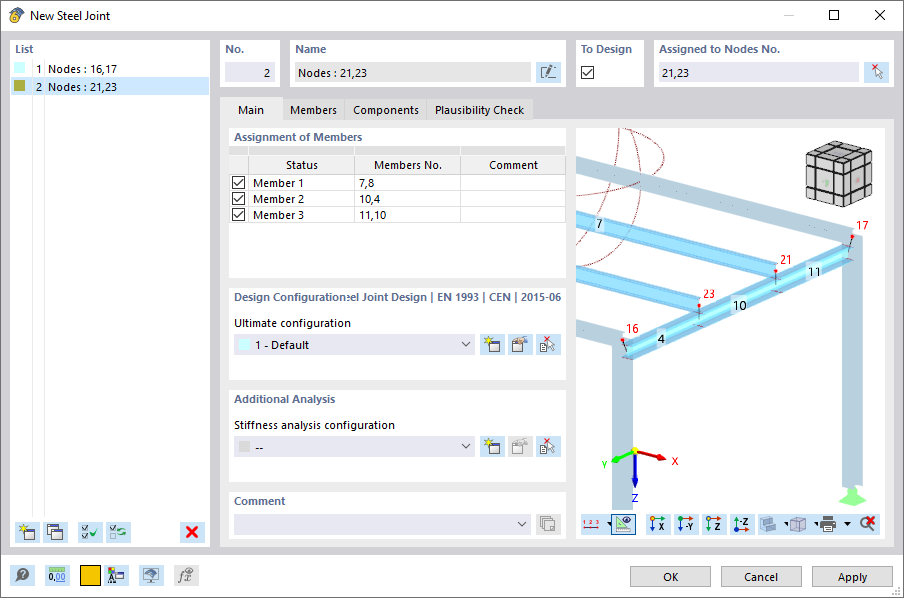Click the print graphic icon

828,524
